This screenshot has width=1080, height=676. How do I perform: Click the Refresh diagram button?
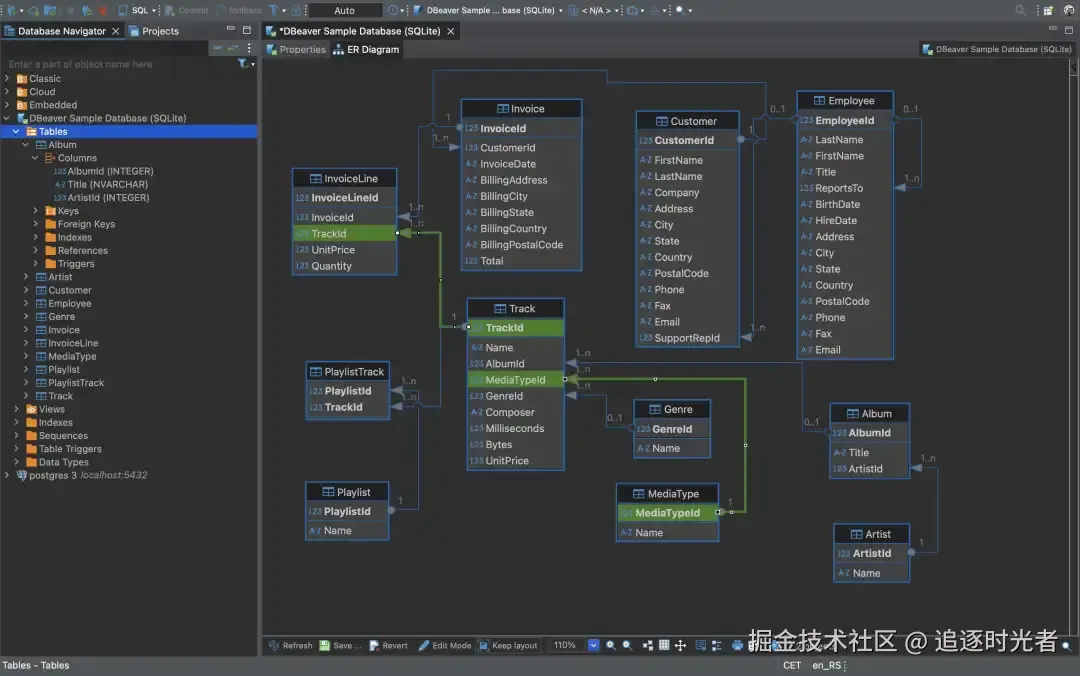point(290,646)
